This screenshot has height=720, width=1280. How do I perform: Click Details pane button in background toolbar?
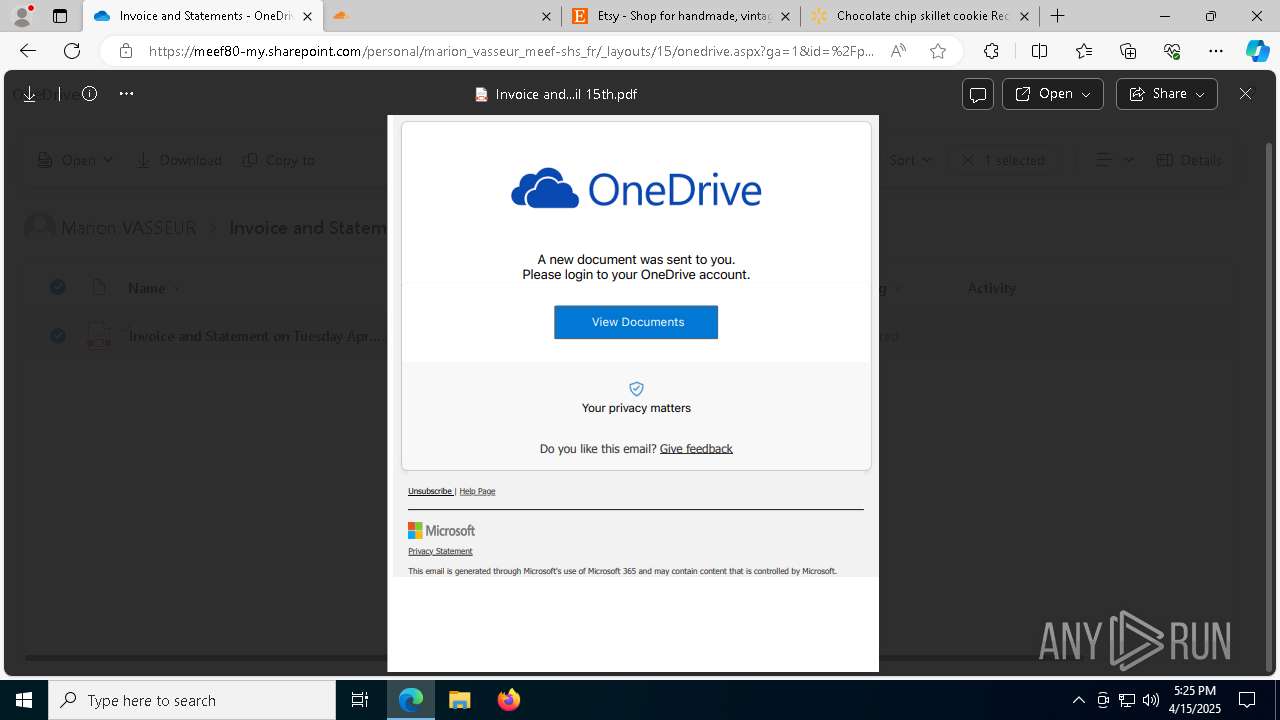1189,160
